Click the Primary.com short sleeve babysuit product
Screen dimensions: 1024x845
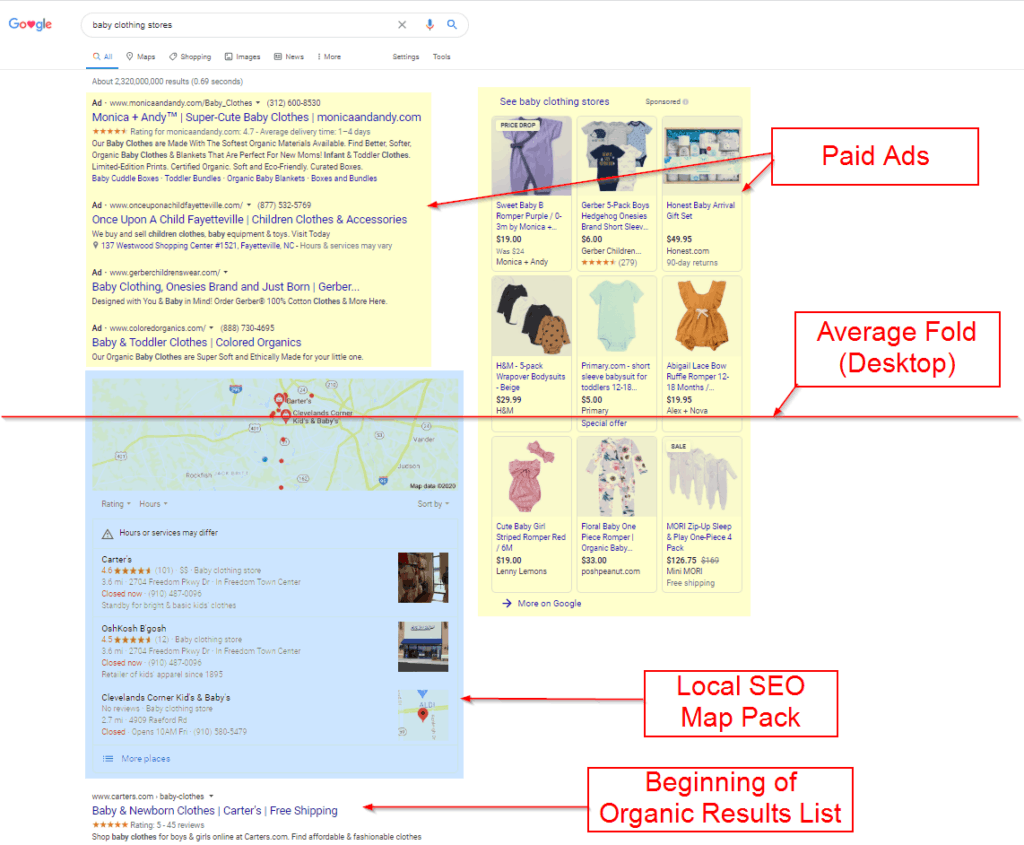(x=616, y=353)
